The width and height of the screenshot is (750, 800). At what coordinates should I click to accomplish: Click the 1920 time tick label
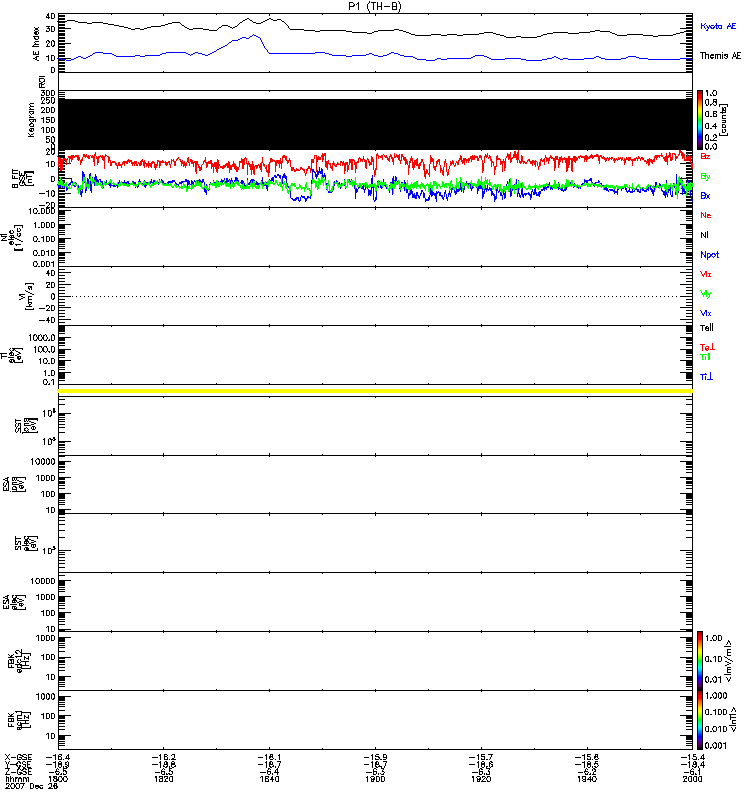click(x=481, y=779)
